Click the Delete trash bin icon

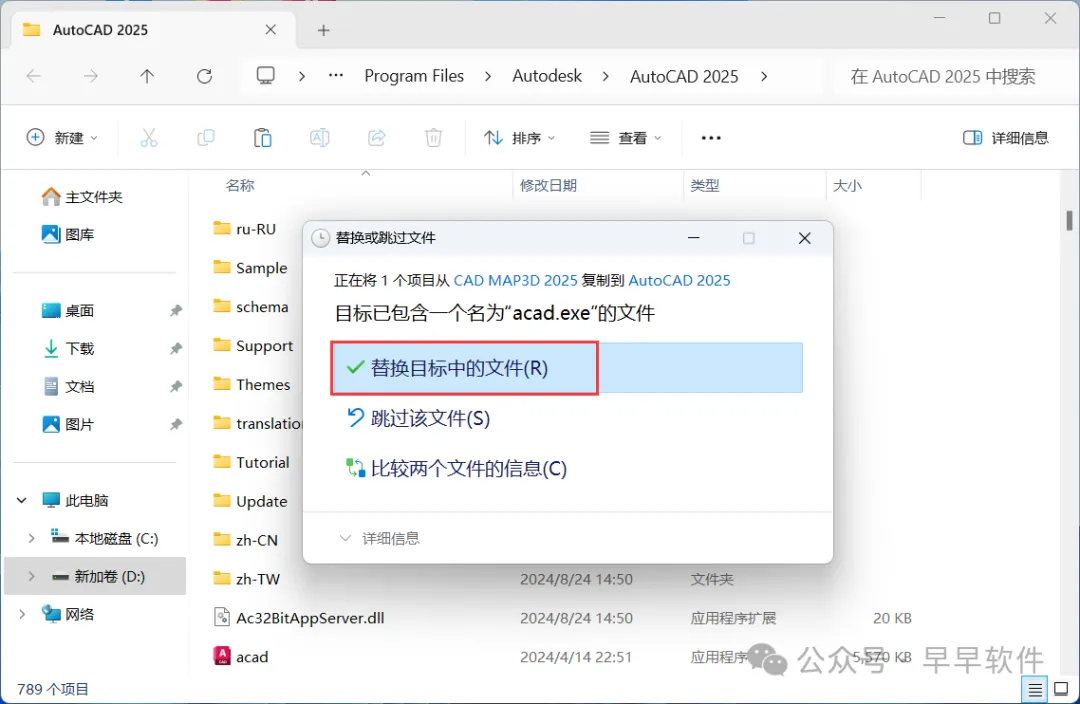433,138
